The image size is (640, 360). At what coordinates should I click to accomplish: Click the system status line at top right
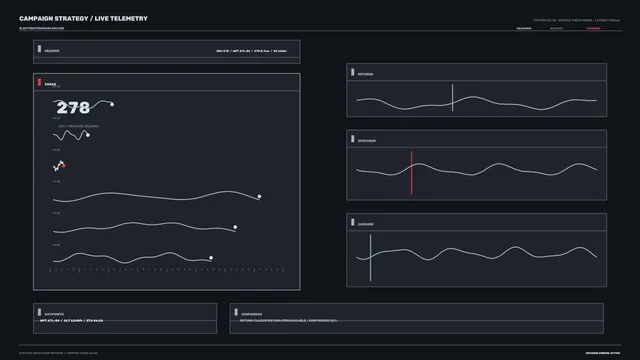pyautogui.click(x=577, y=20)
